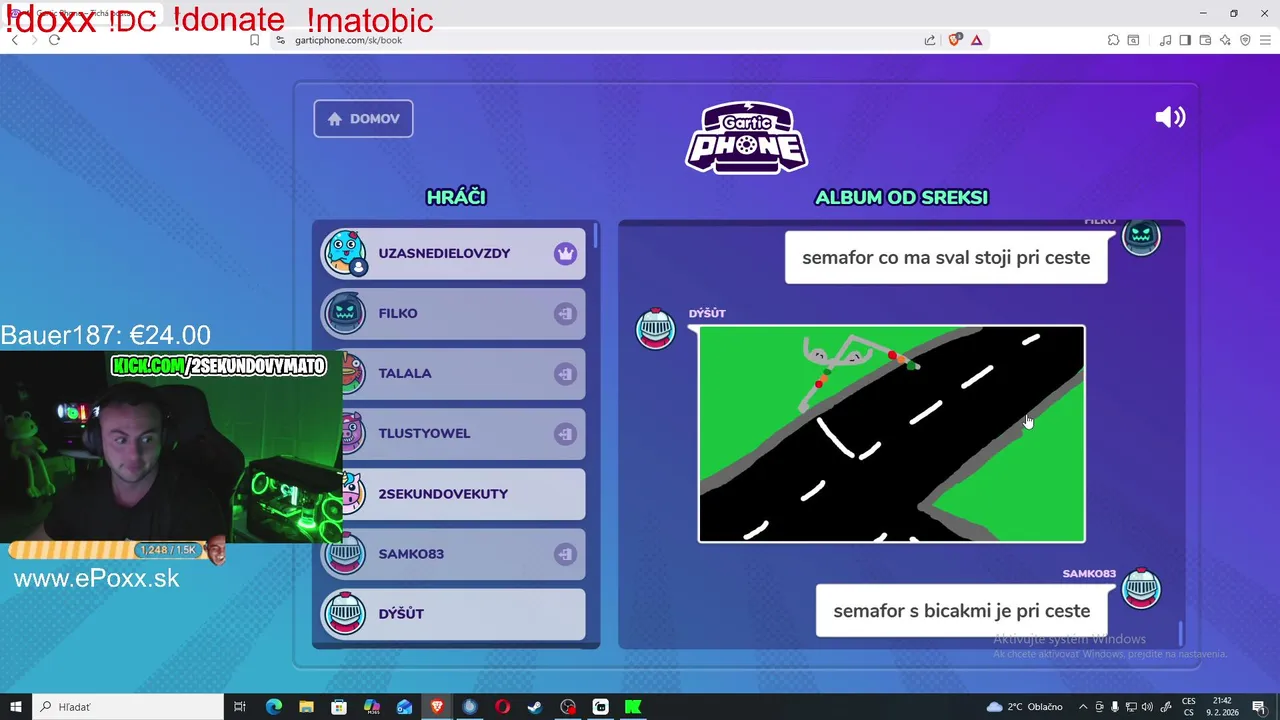Open the Windows Start menu
The height and width of the screenshot is (720, 1280).
click(x=16, y=707)
